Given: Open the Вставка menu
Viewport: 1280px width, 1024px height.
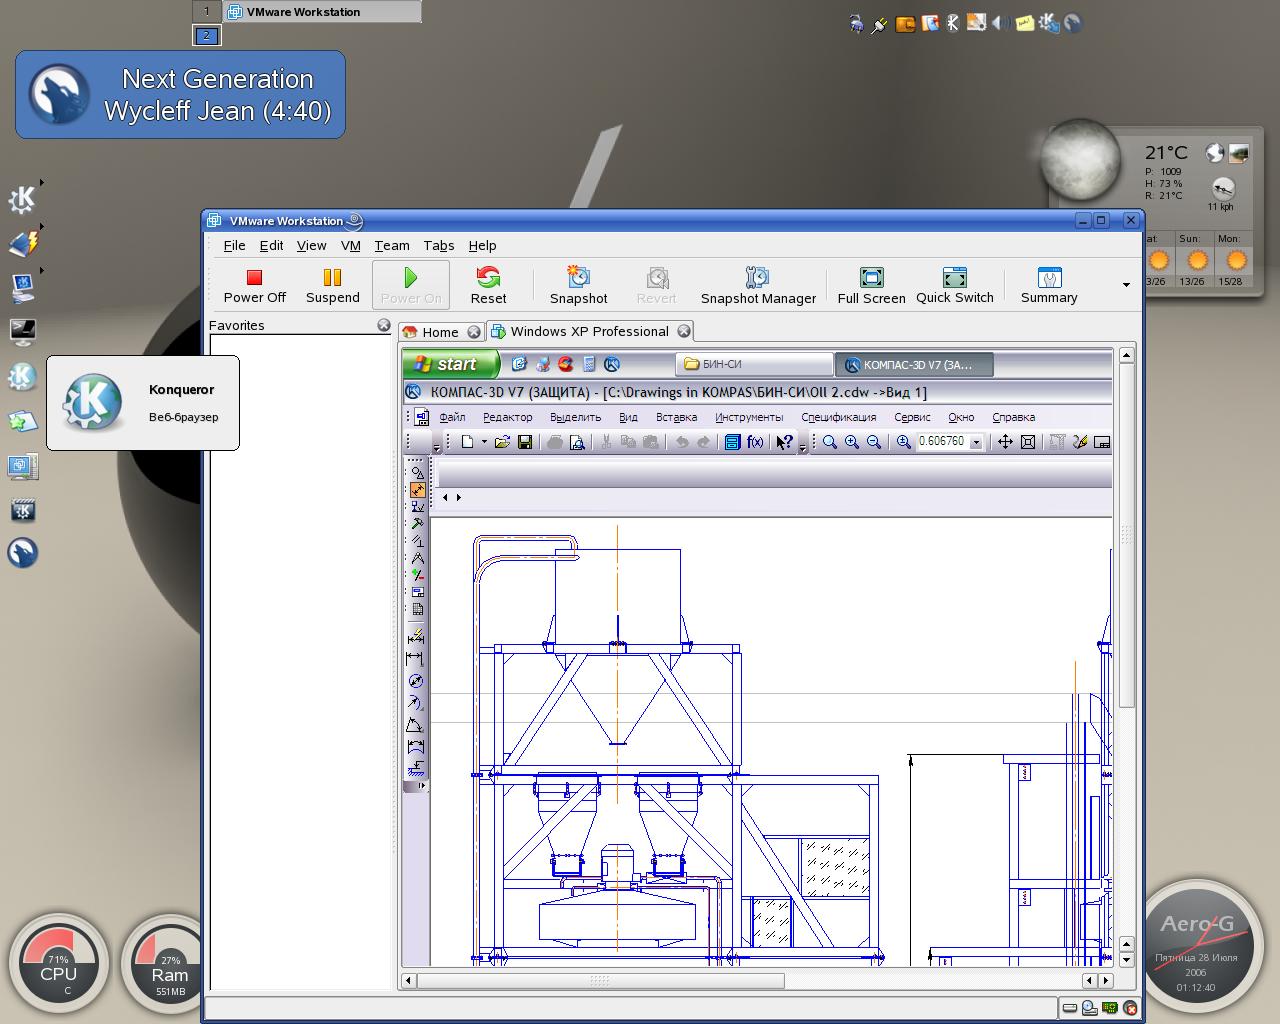Looking at the screenshot, I should (676, 417).
